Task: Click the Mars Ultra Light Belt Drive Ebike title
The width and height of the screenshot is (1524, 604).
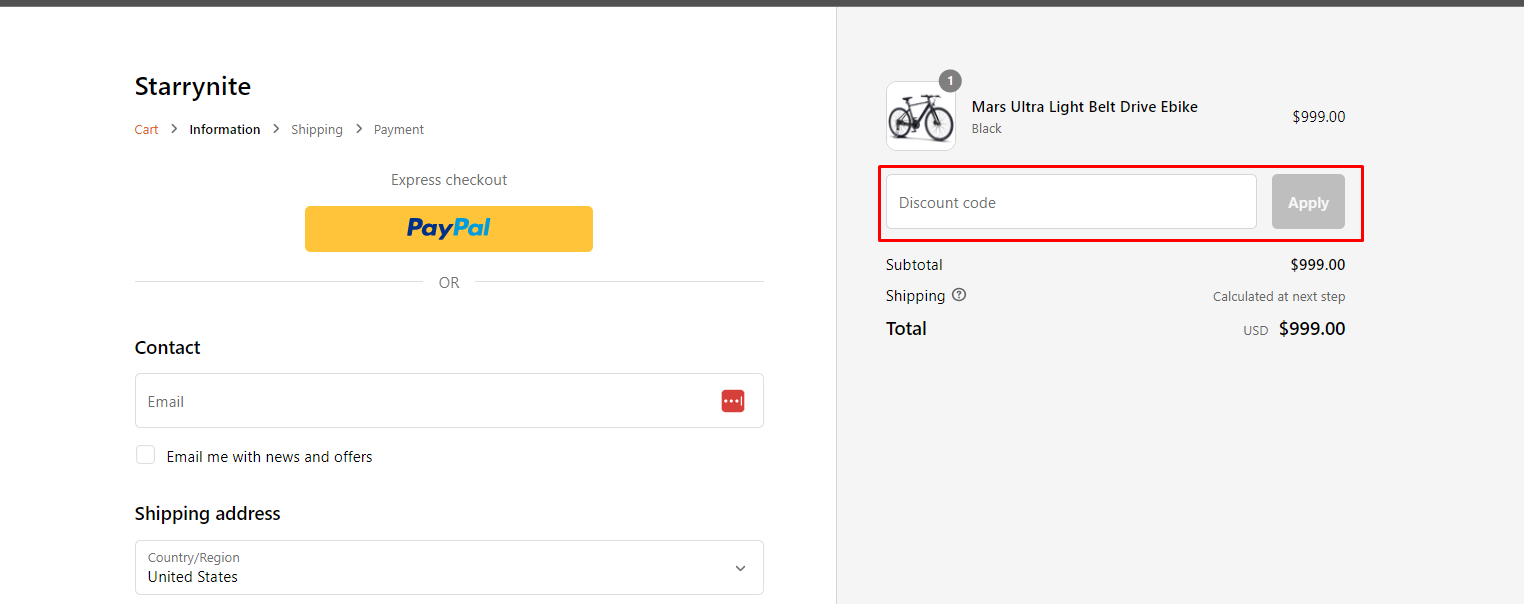Action: 1085,107
